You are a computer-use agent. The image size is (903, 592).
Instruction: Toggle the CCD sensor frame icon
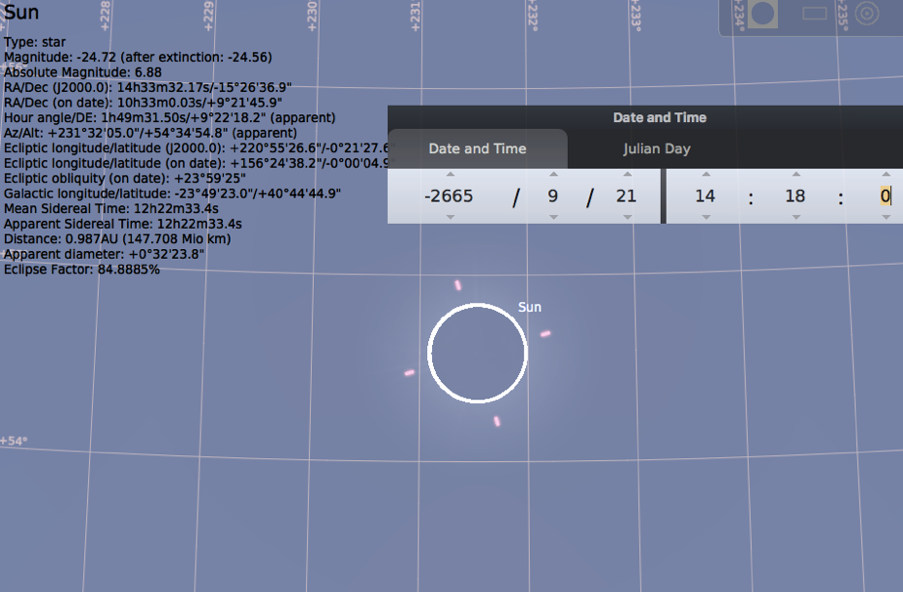click(x=815, y=14)
